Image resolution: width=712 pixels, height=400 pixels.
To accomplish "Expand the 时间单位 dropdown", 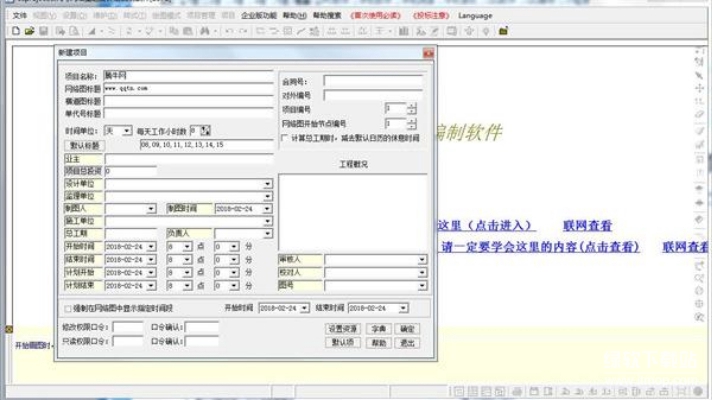I will [x=125, y=130].
